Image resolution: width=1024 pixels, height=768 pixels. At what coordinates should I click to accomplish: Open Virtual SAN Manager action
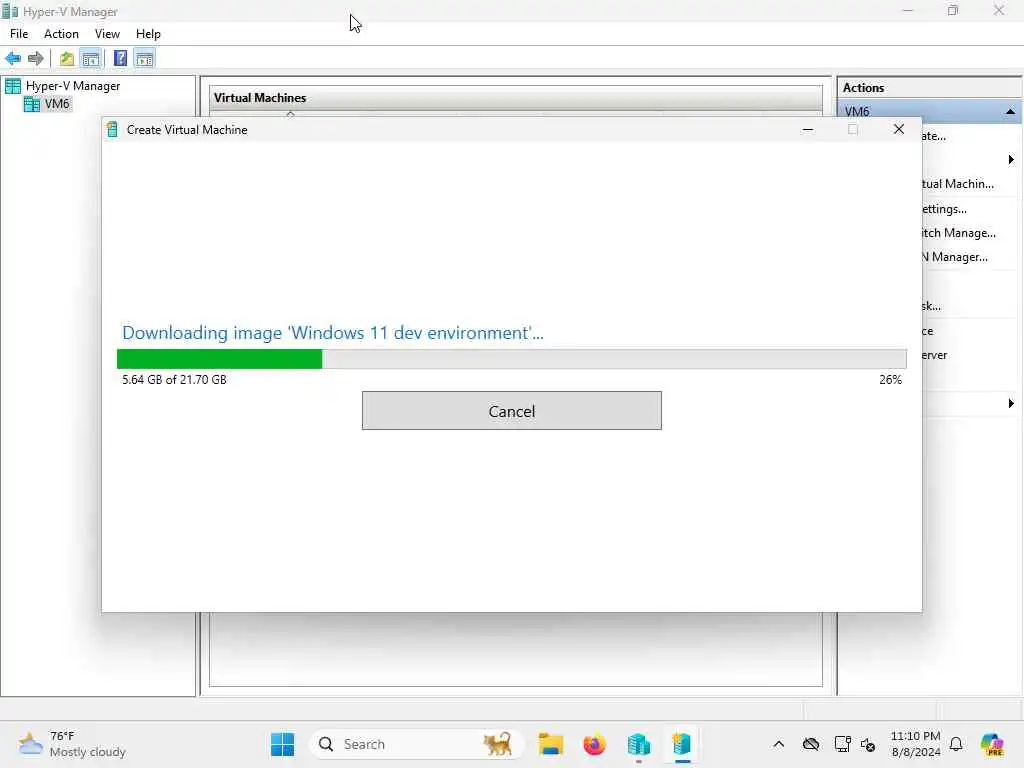pos(955,257)
